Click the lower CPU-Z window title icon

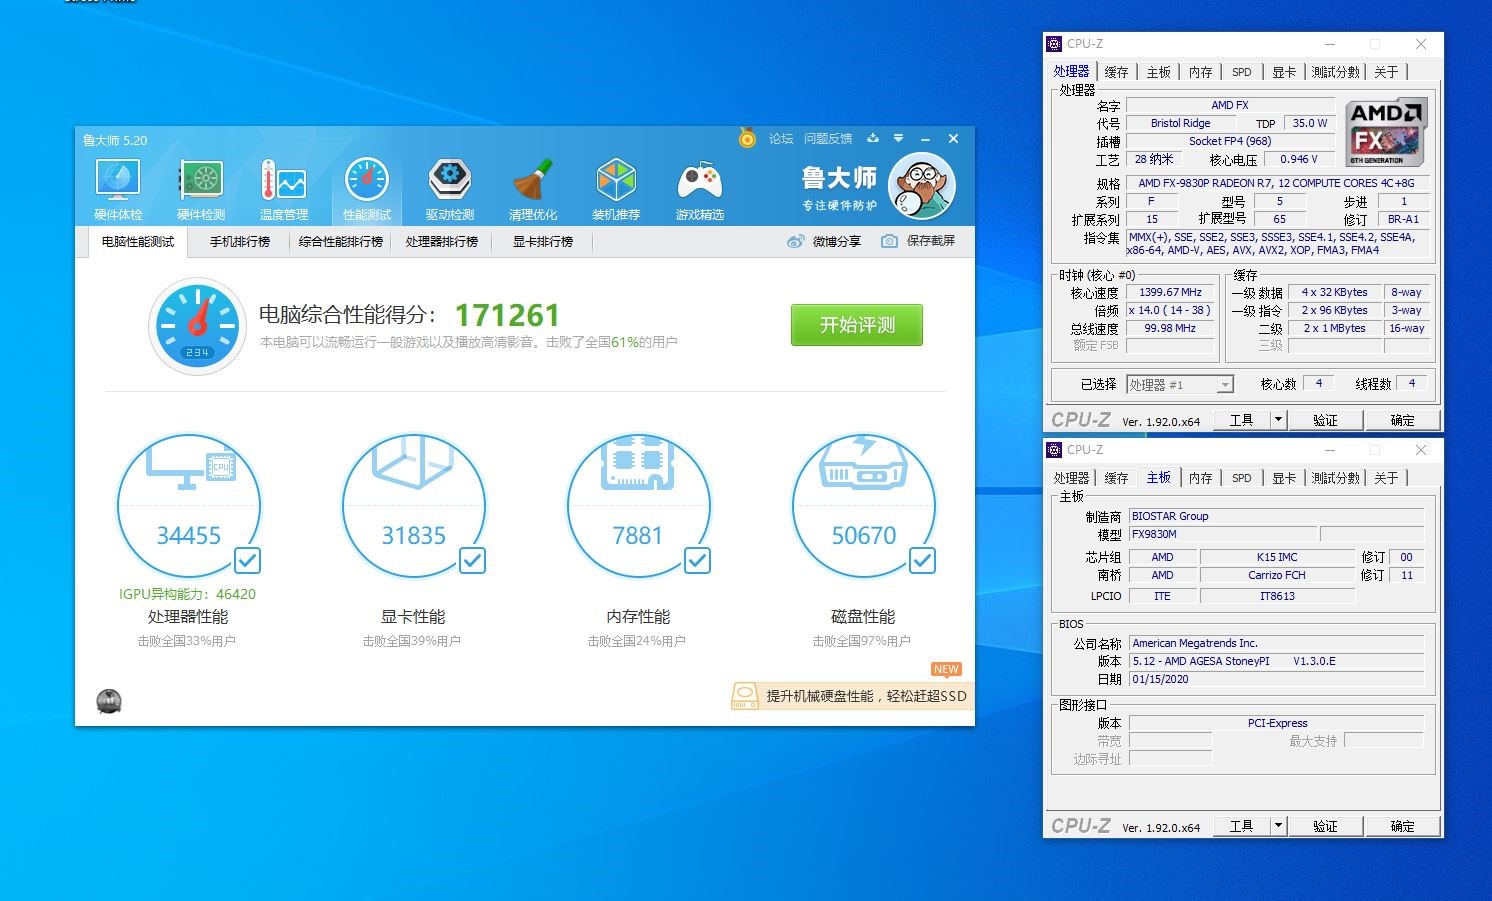tap(1054, 449)
